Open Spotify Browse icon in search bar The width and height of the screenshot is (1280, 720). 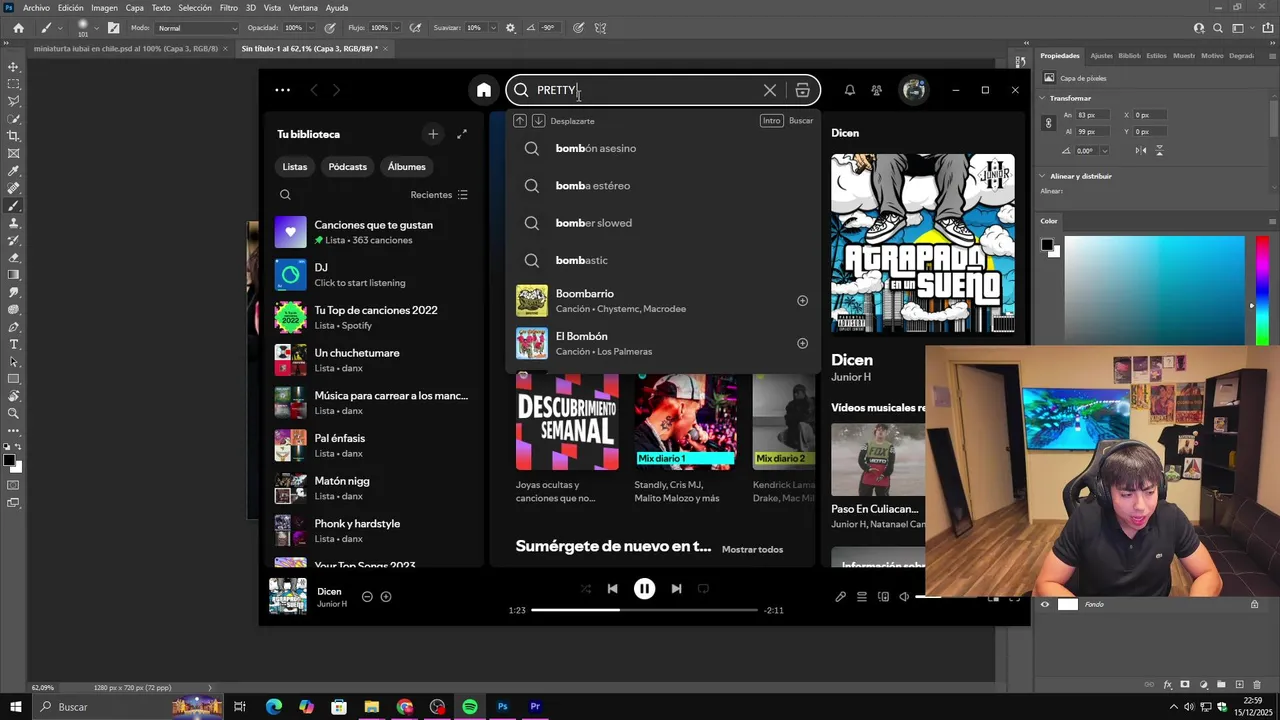click(802, 90)
